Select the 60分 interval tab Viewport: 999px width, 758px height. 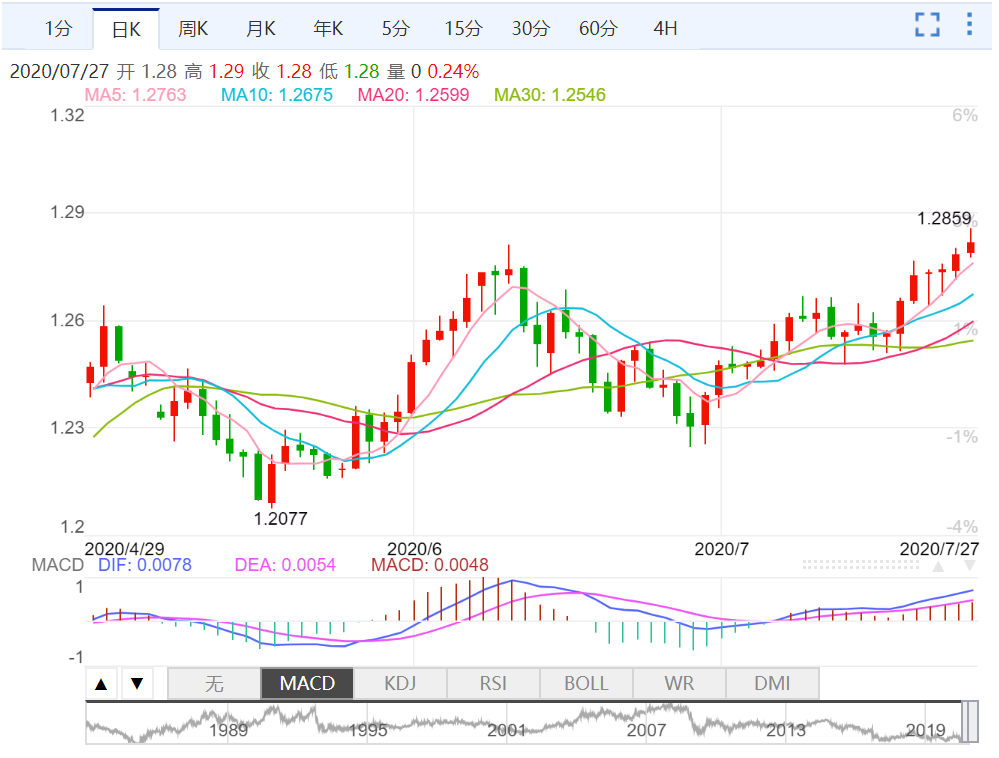coord(598,29)
